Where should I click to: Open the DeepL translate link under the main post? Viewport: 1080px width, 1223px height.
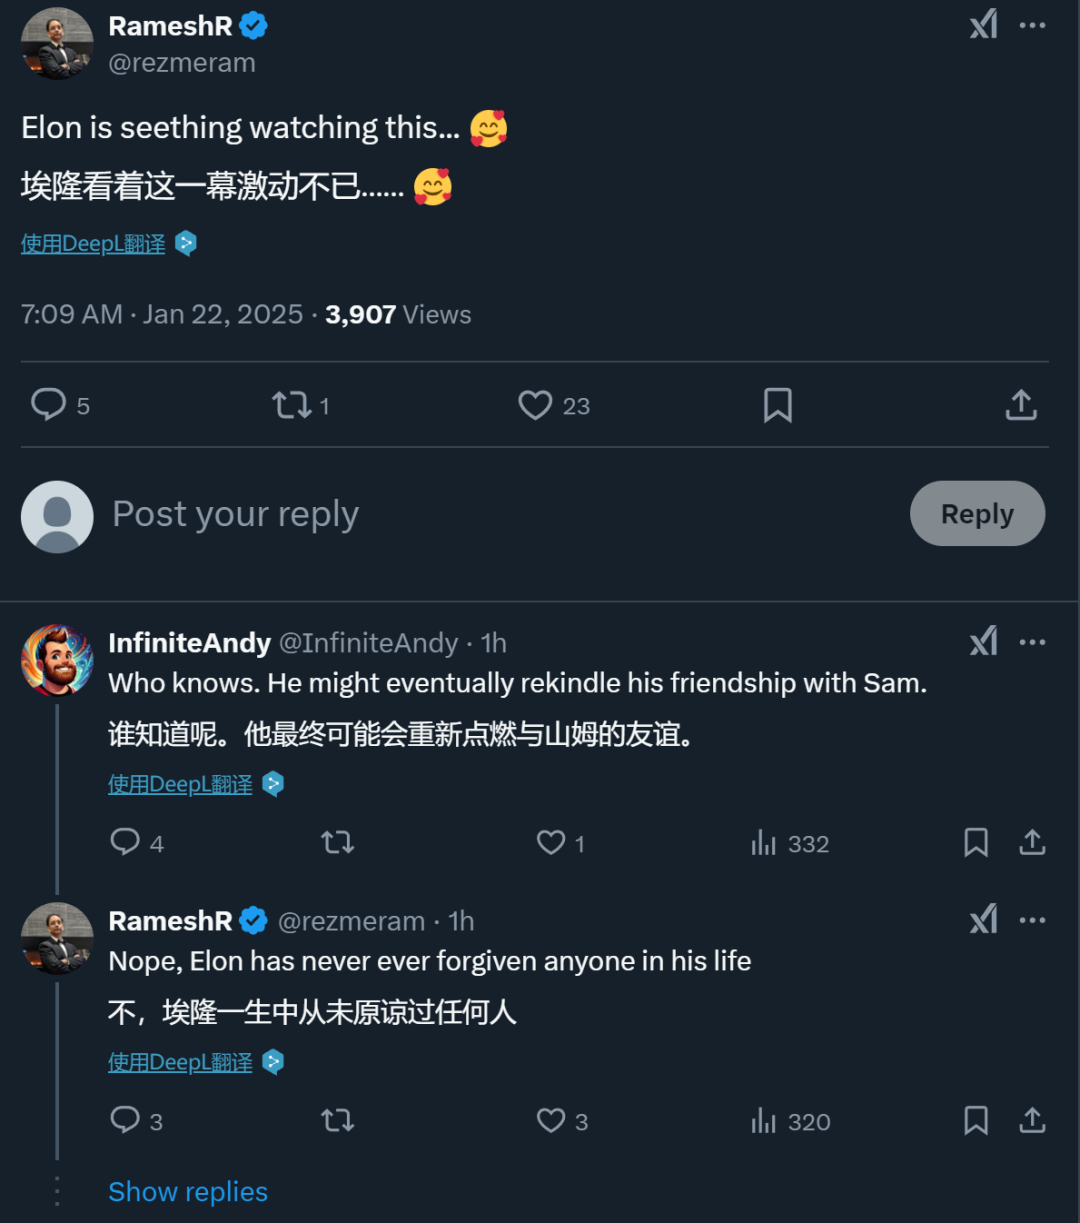[93, 244]
